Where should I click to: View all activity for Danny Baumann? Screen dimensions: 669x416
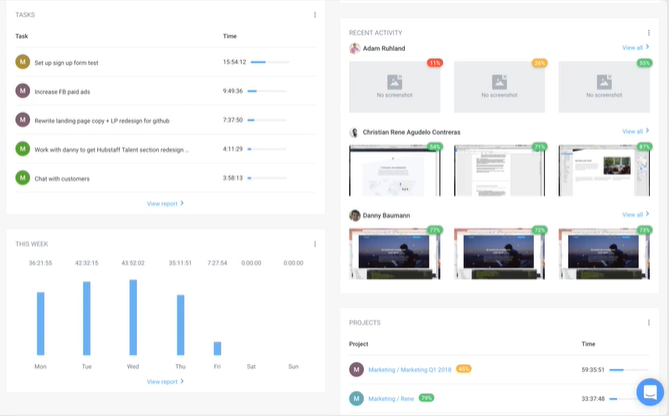636,214
